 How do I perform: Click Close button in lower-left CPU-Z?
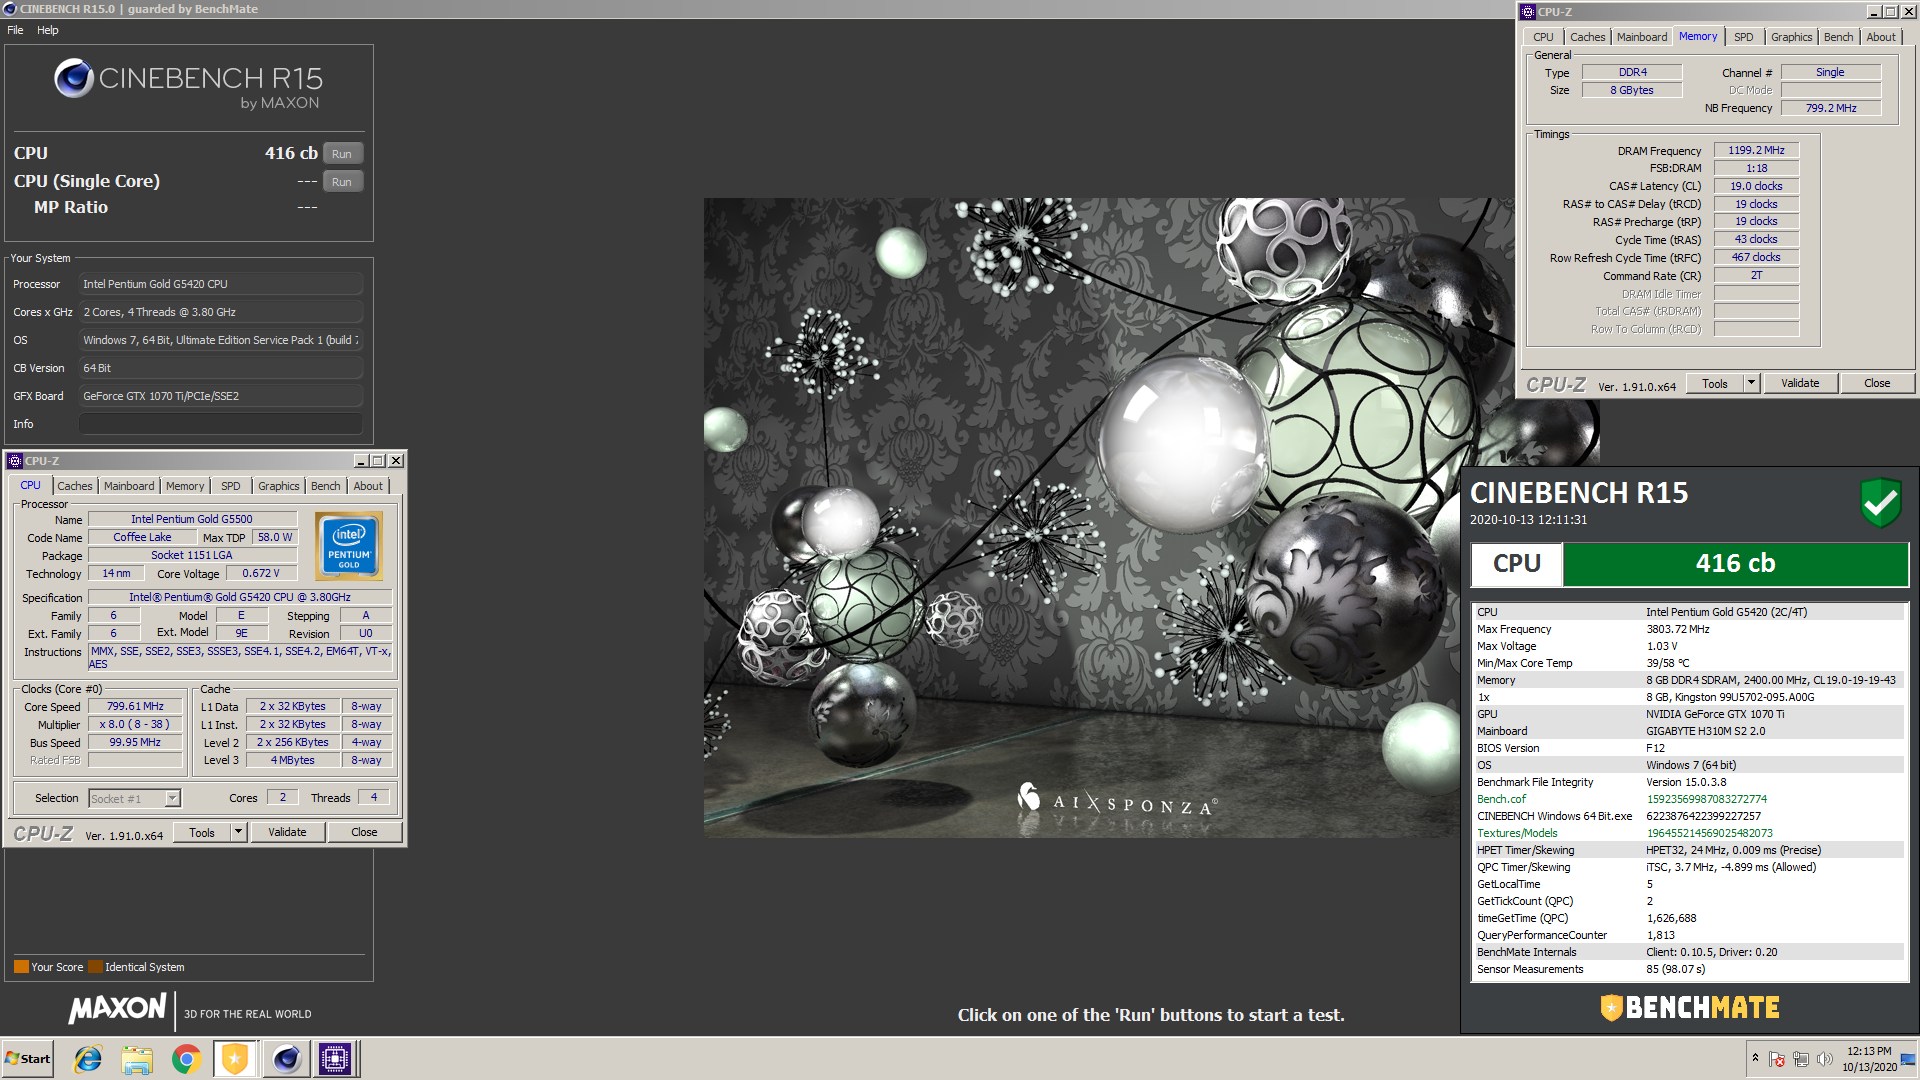point(365,832)
